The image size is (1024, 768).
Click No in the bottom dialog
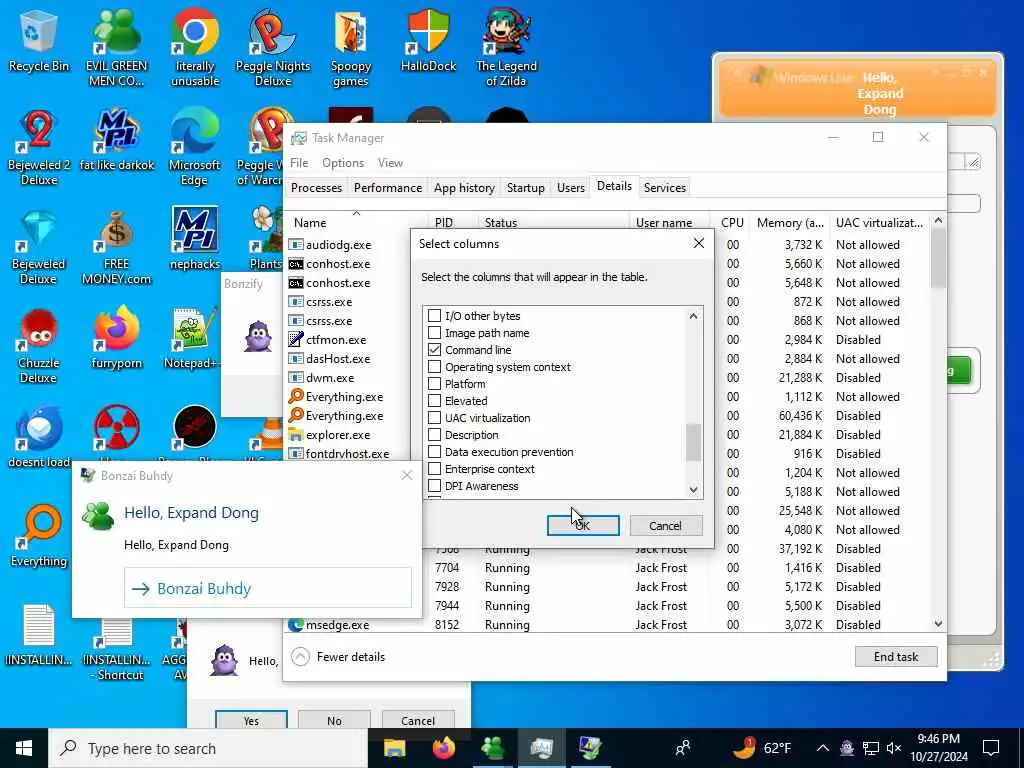[x=334, y=720]
